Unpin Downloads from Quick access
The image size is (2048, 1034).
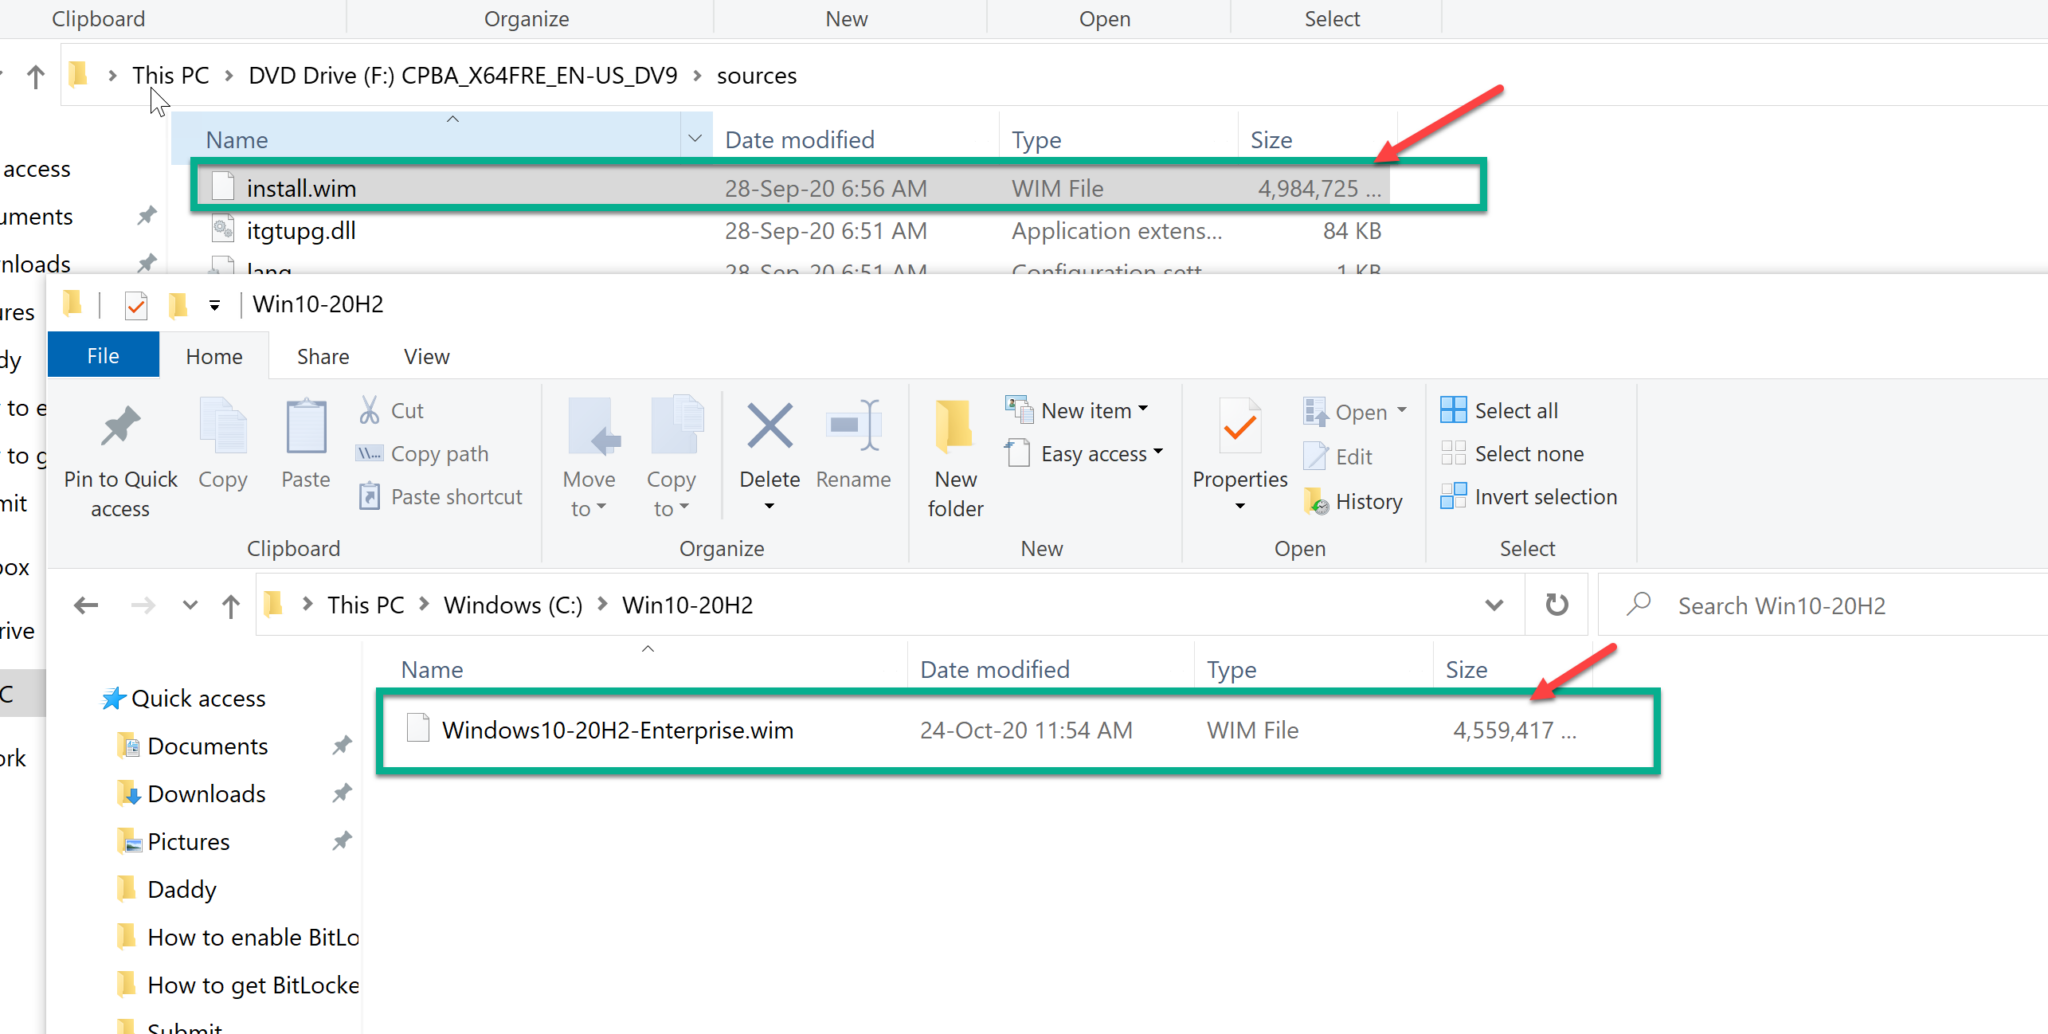341,793
